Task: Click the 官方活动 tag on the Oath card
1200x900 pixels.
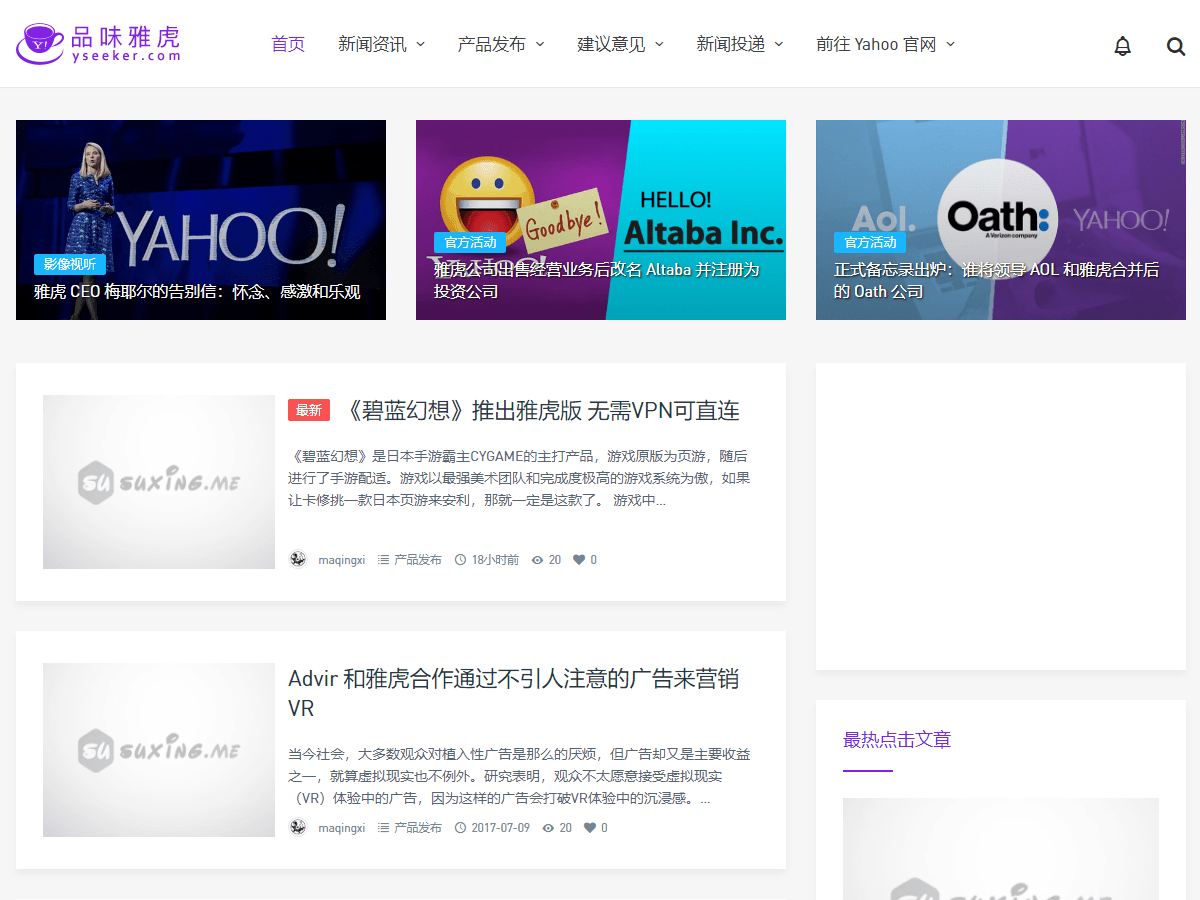Action: pyautogui.click(x=870, y=242)
